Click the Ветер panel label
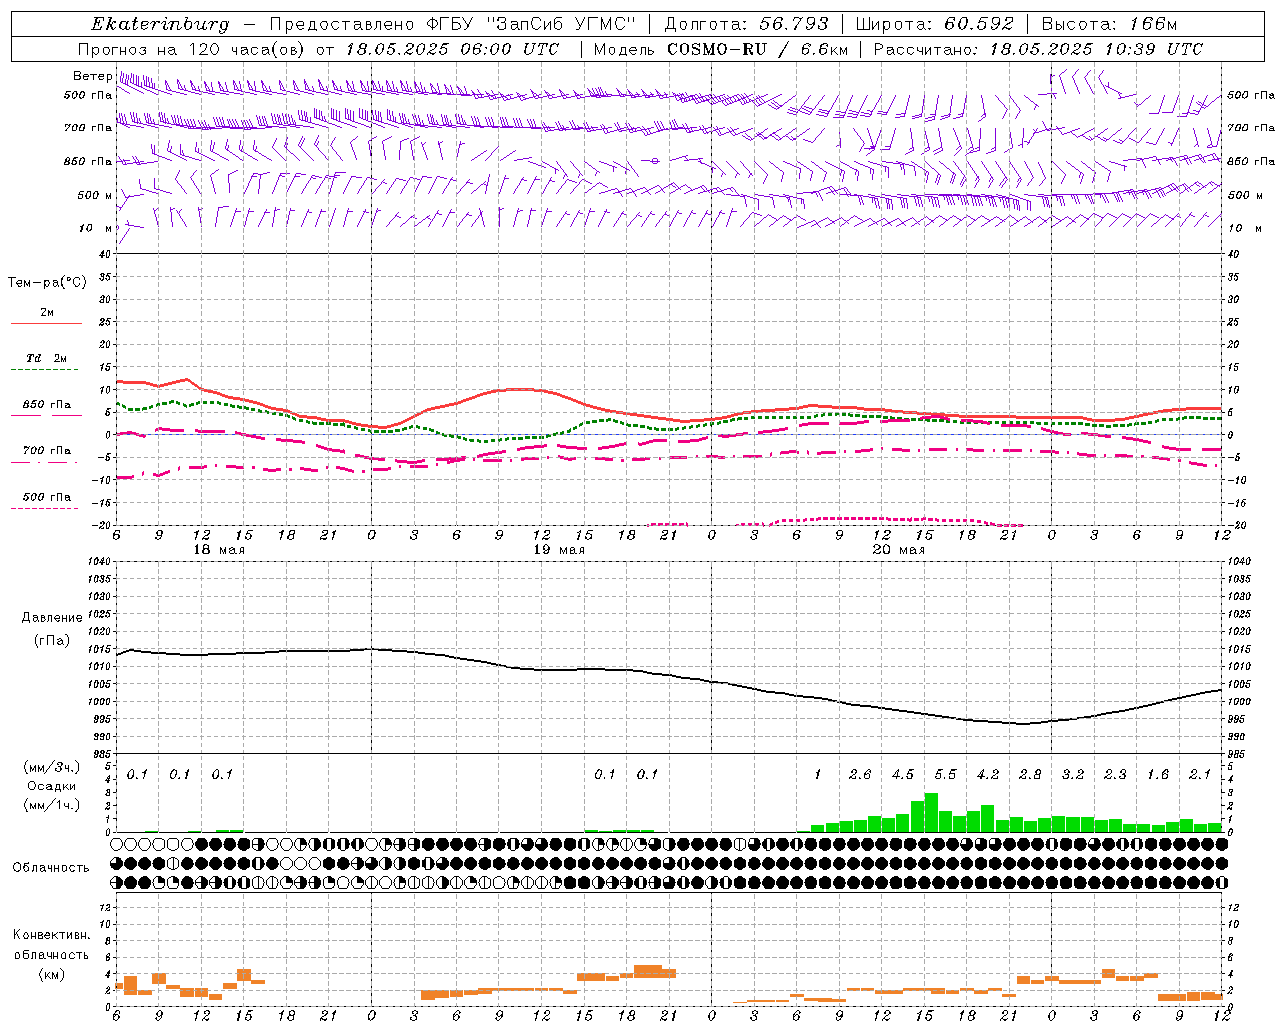1280x1024 pixels. tap(92, 76)
